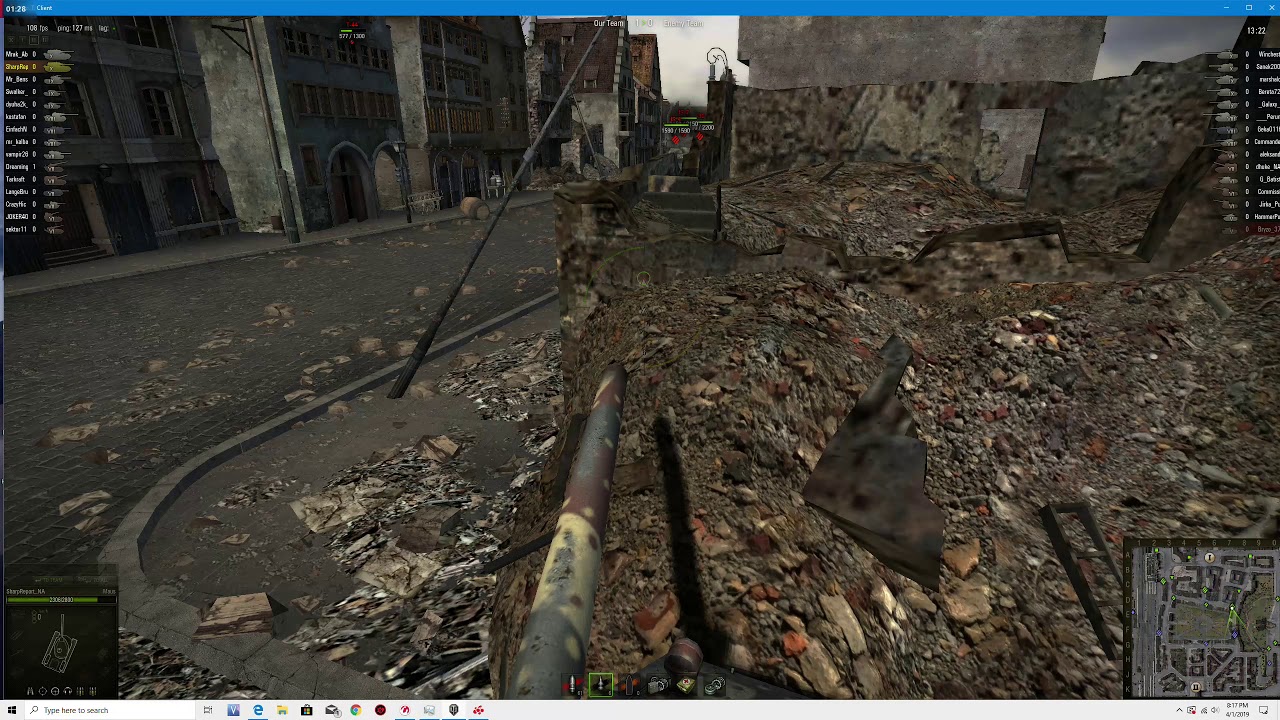Click tank icon beside LangeBru
Image resolution: width=1280 pixels, height=720 pixels.
[57, 192]
